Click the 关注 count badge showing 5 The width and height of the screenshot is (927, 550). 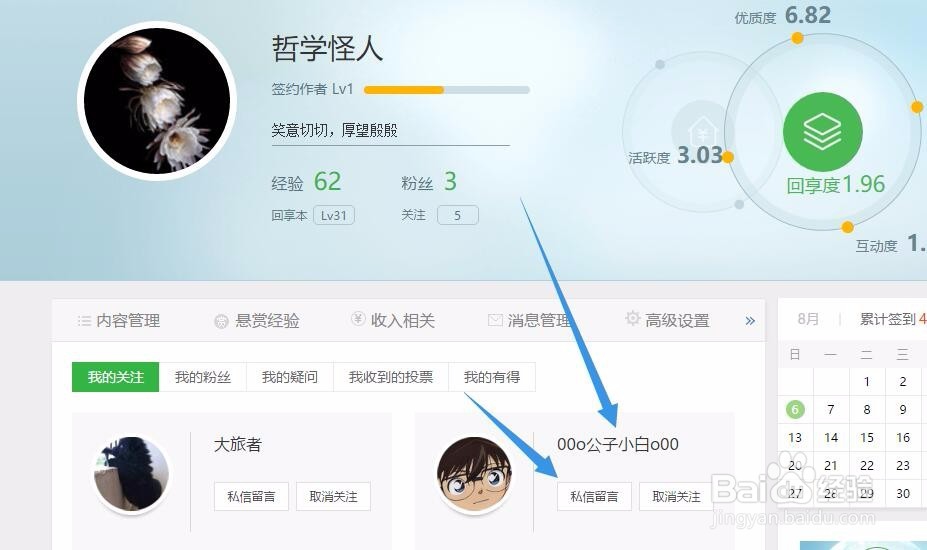[x=458, y=215]
